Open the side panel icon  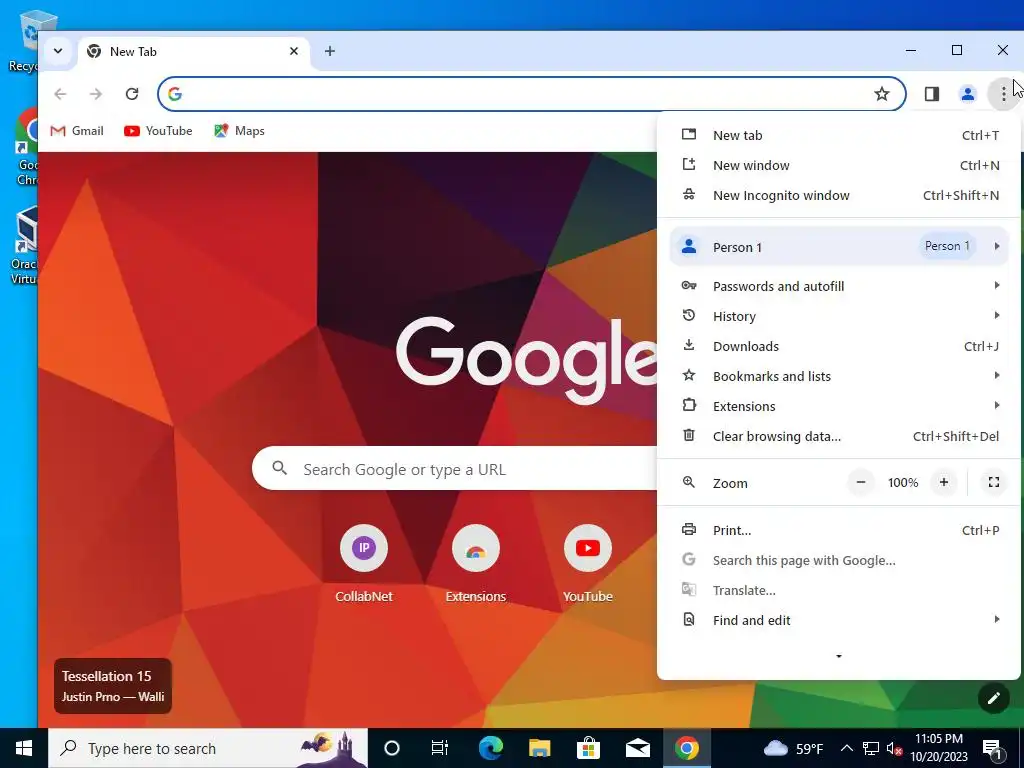click(x=931, y=94)
